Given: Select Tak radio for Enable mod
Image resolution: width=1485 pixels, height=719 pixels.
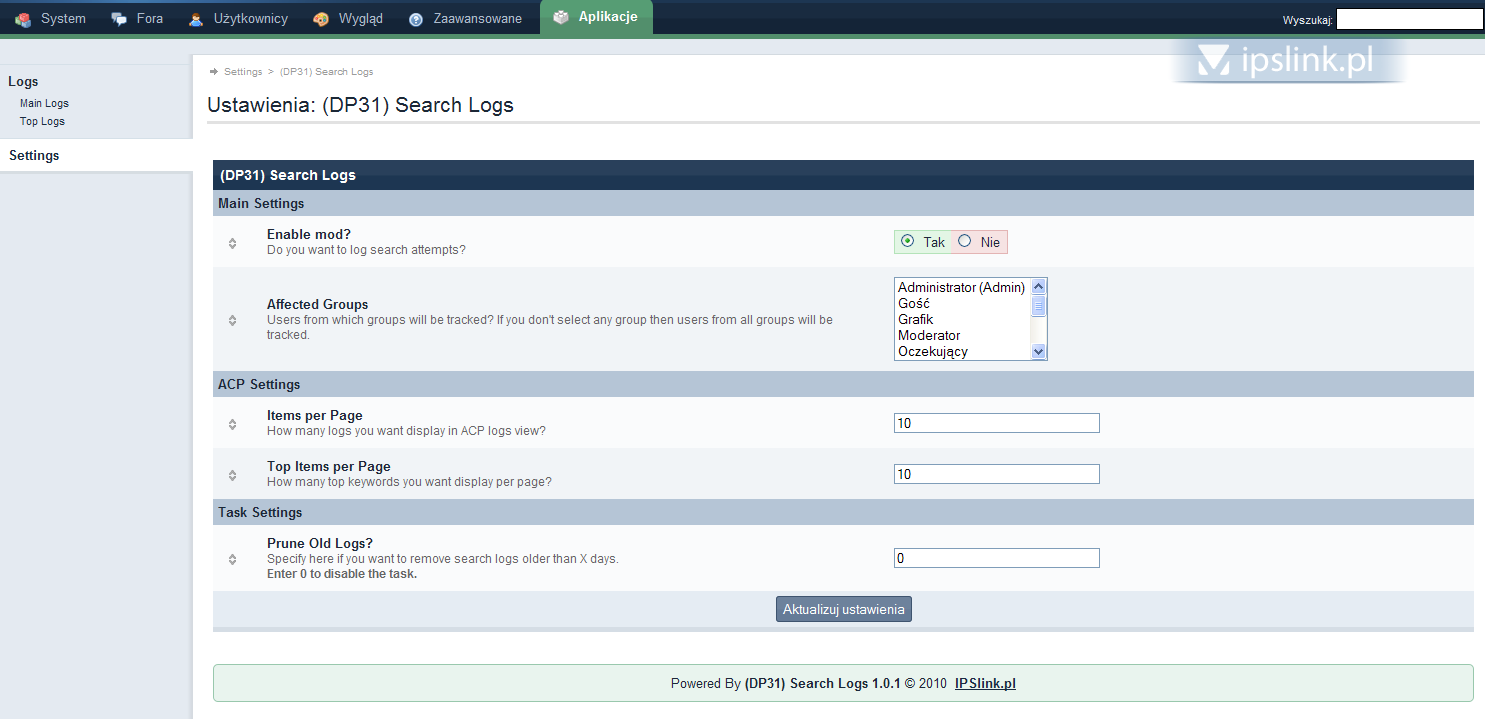Looking at the screenshot, I should (907, 241).
